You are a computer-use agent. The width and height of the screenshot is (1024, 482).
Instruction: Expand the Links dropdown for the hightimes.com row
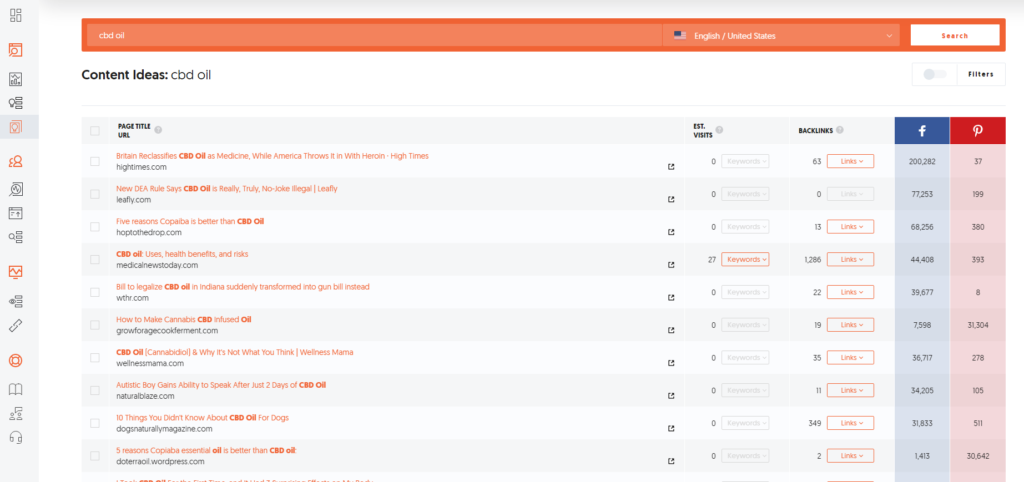[850, 161]
